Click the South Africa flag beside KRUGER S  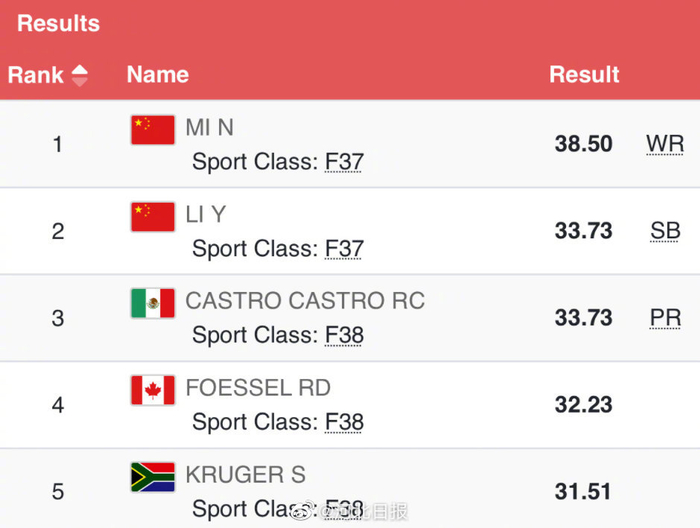click(152, 477)
